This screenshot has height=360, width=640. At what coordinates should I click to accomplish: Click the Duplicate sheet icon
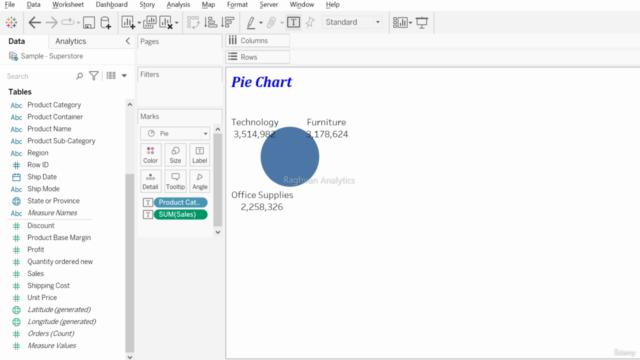point(150,22)
